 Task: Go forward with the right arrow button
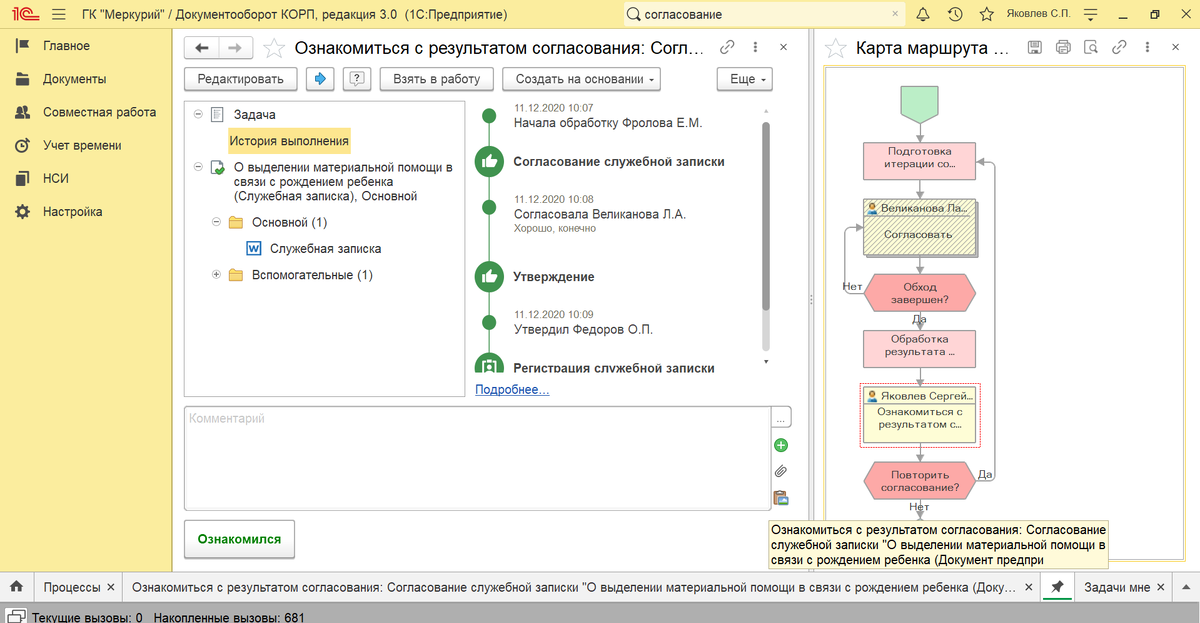click(235, 48)
